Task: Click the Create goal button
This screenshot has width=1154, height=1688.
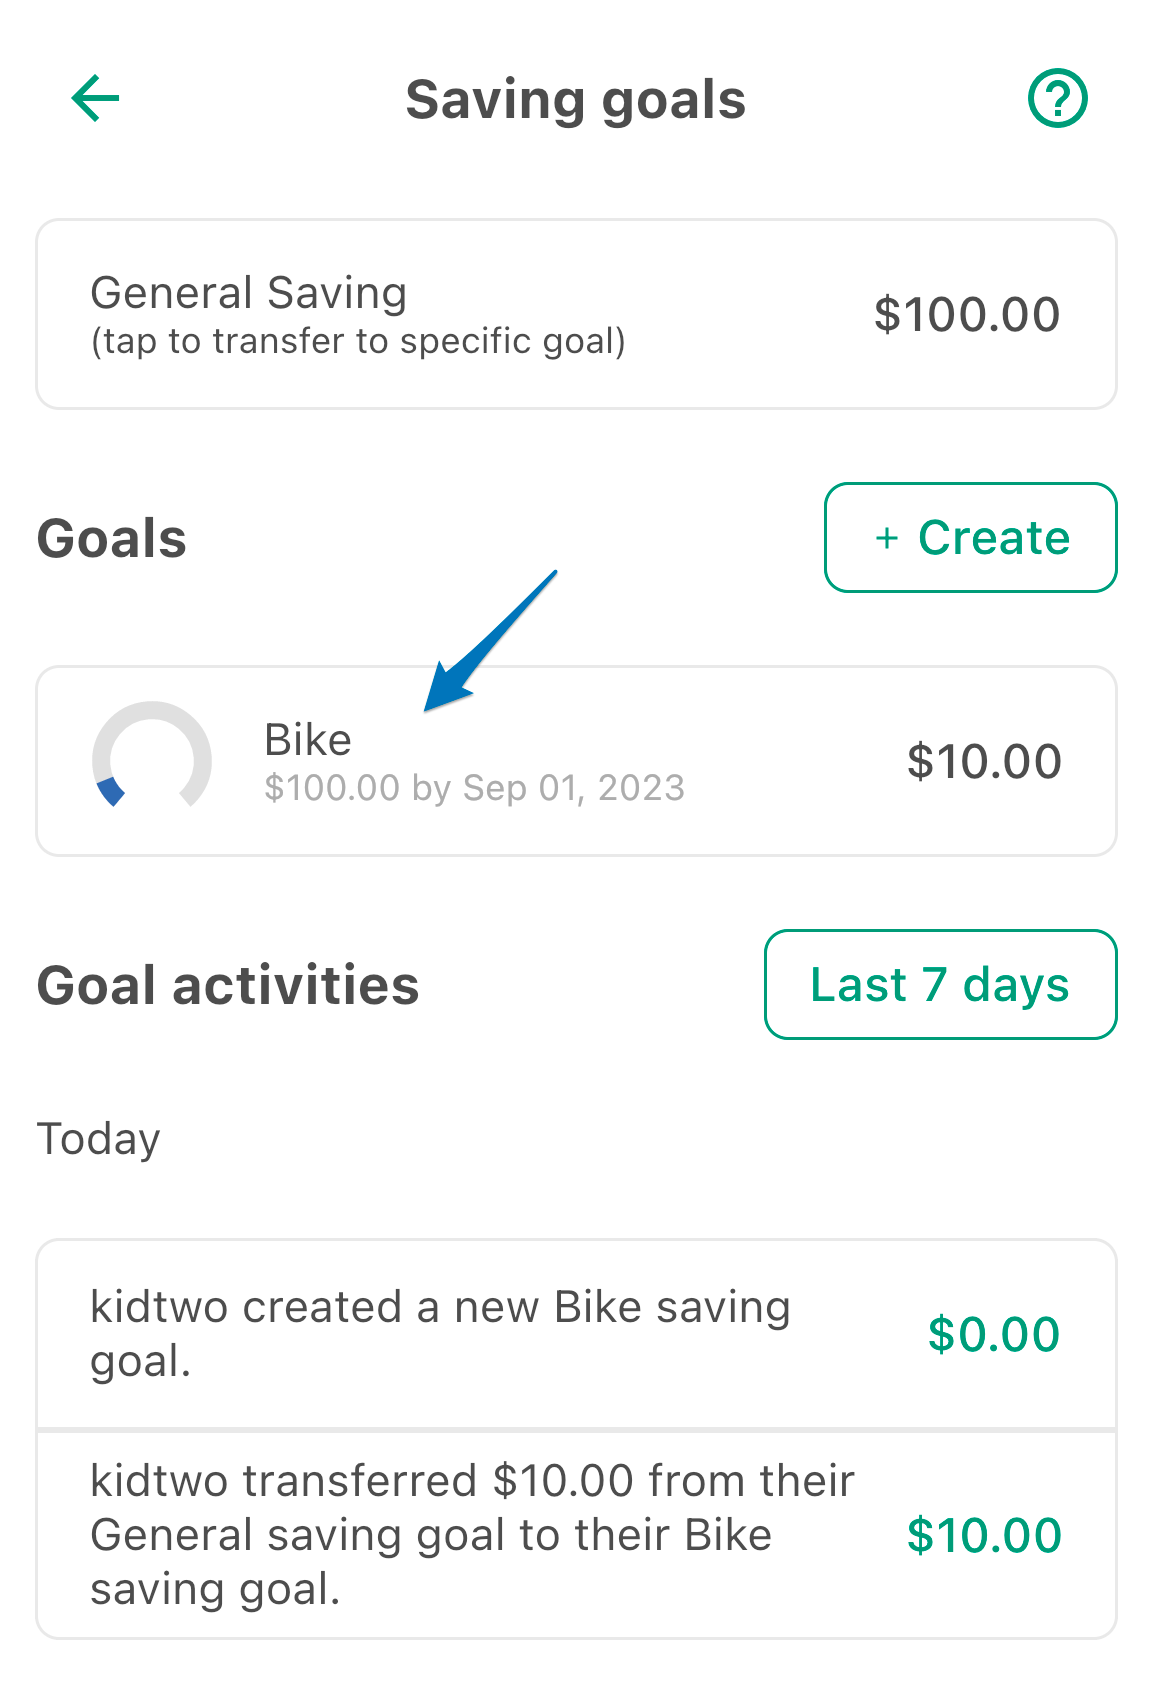Action: click(970, 538)
